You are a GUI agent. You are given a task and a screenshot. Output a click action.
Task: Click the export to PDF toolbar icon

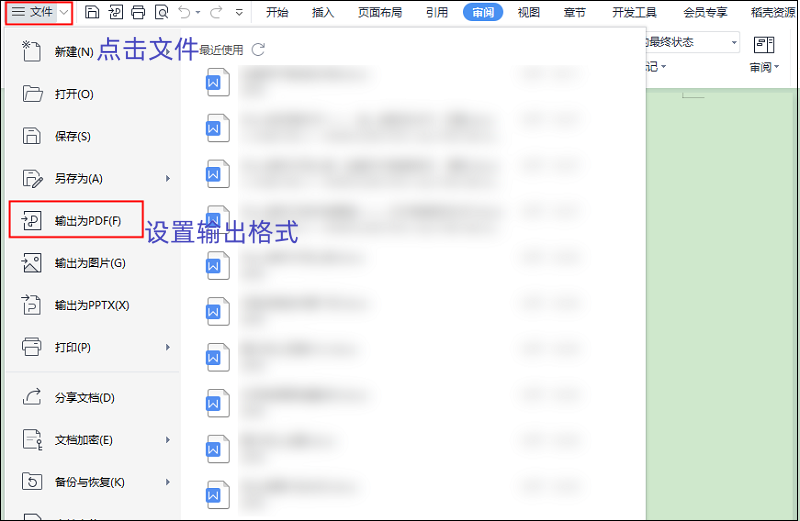[x=116, y=12]
